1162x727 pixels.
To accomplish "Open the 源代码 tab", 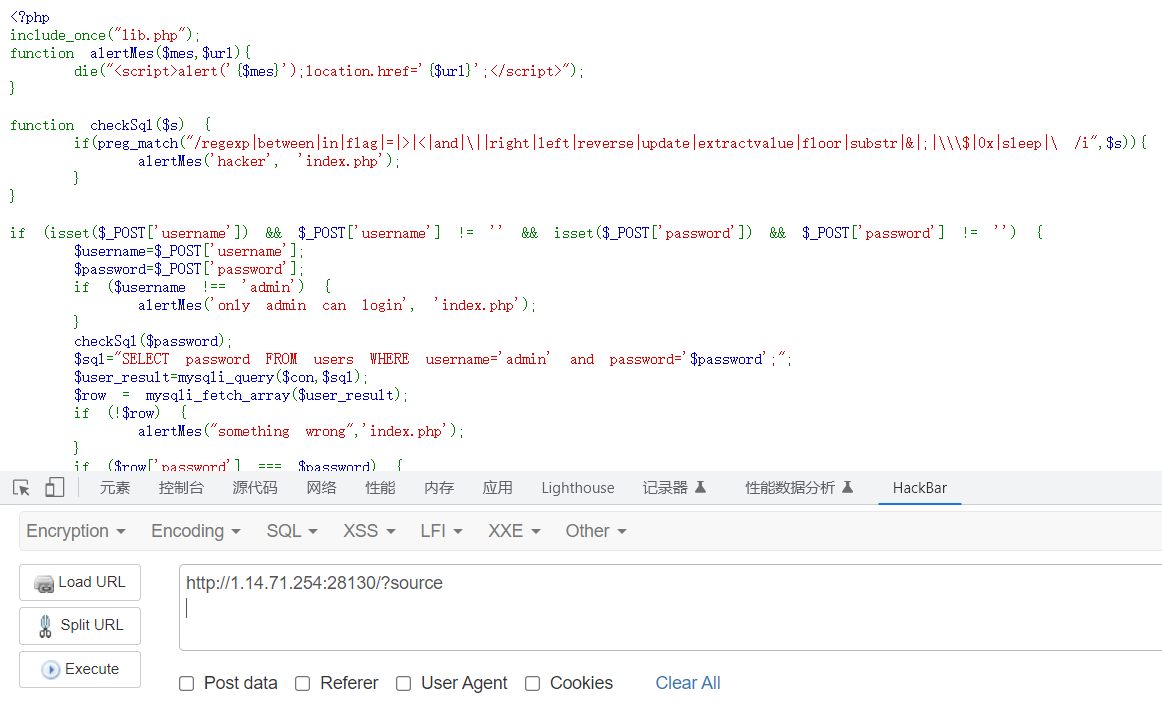I will [x=255, y=488].
